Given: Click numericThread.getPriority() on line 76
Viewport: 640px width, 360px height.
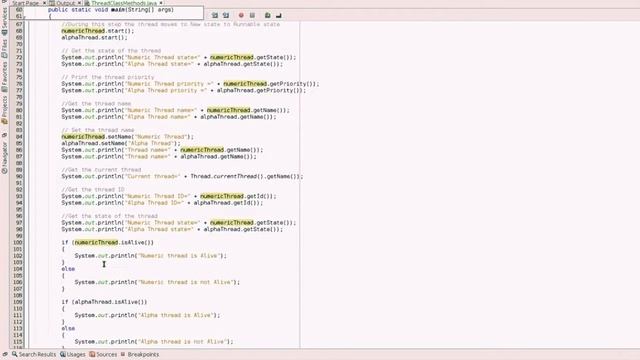Looking at the screenshot, I should pyautogui.click(x=268, y=84).
